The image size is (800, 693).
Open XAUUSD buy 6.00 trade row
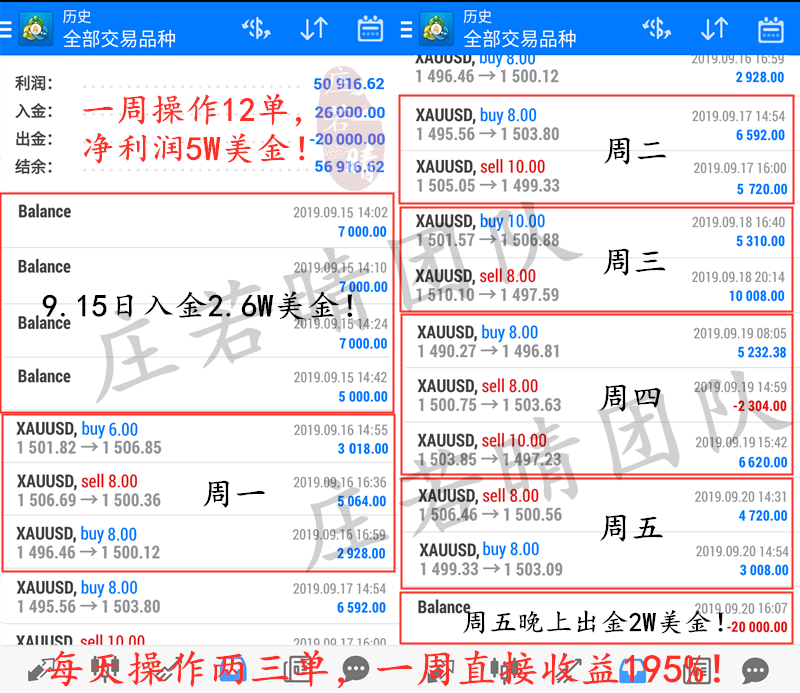click(x=198, y=439)
